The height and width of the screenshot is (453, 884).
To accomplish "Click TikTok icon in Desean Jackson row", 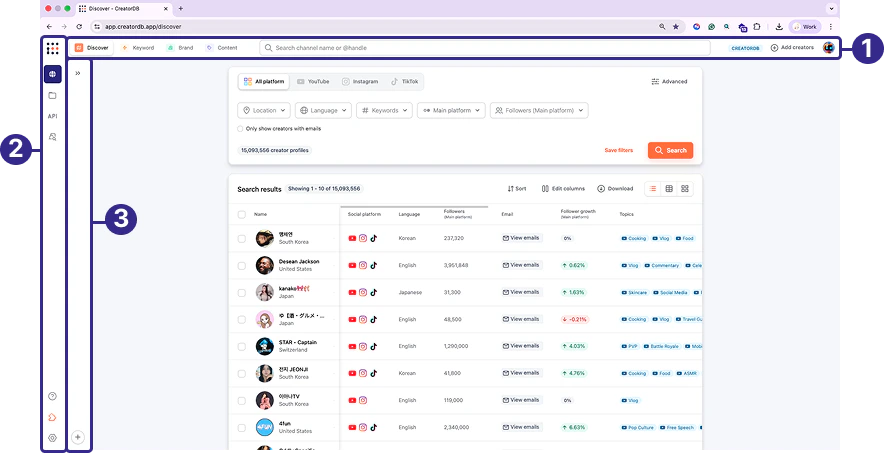I will coord(373,265).
